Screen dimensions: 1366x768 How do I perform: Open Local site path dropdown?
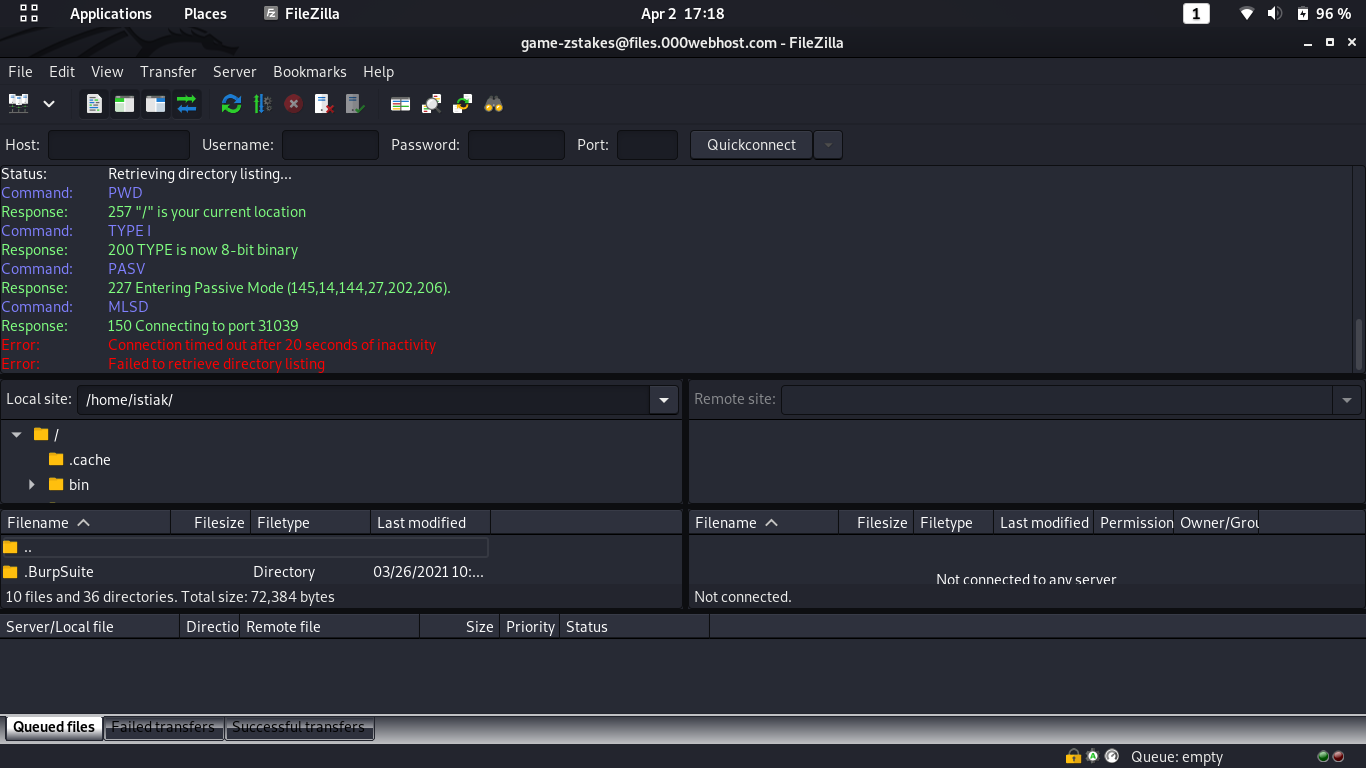664,400
